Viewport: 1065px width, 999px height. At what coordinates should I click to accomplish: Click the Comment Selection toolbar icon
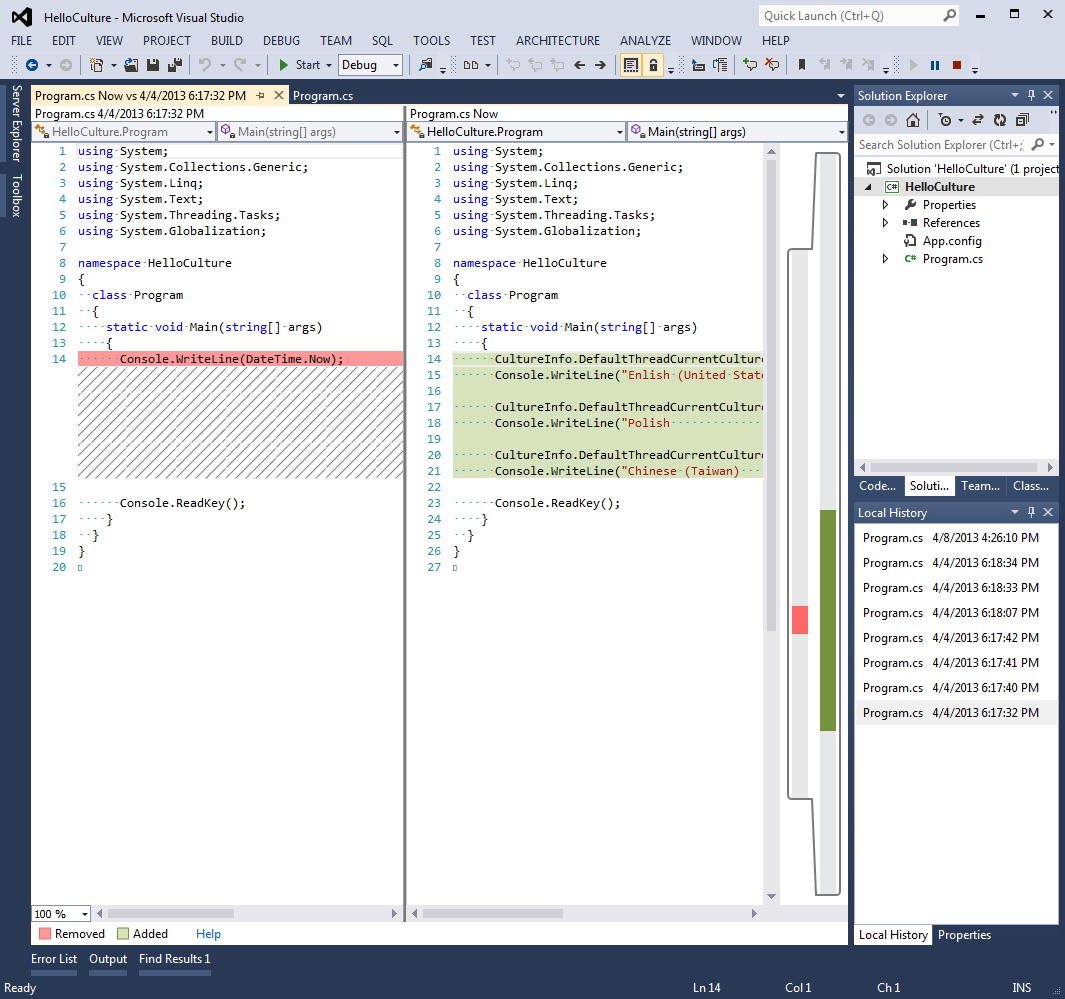750,65
